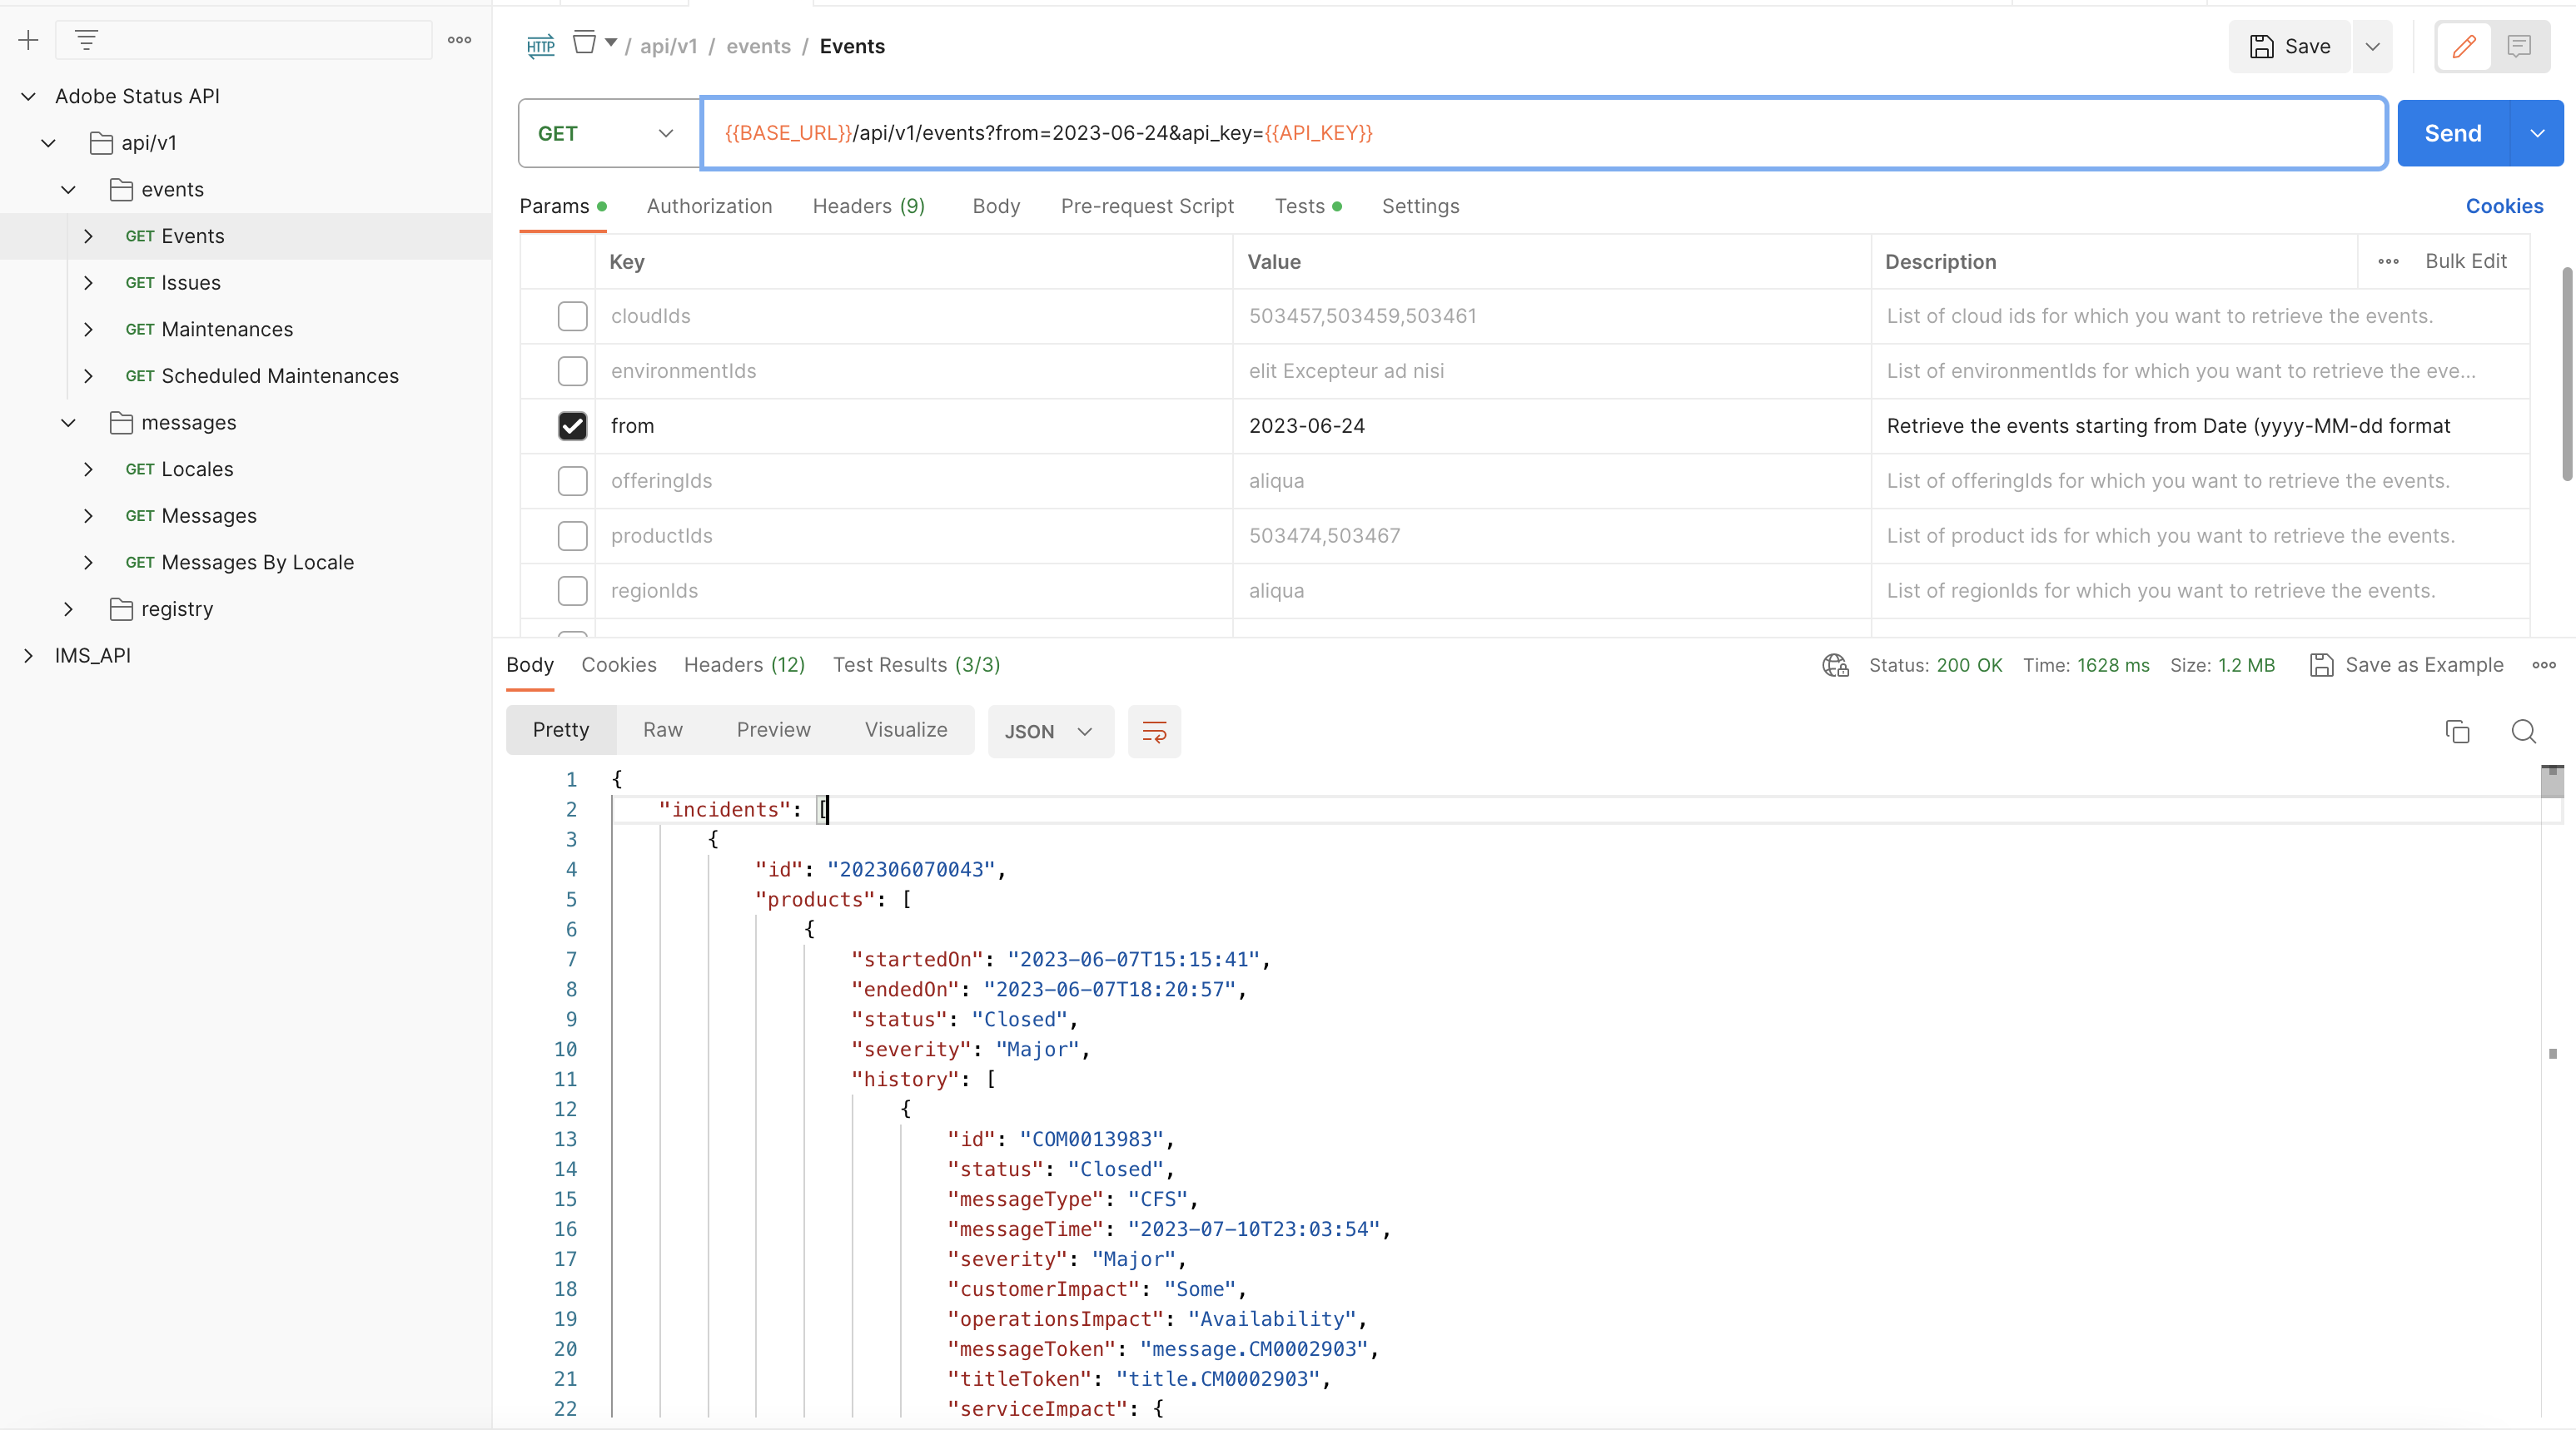Open the response Cookies tab
This screenshot has height=1430, width=2576.
[x=619, y=665]
